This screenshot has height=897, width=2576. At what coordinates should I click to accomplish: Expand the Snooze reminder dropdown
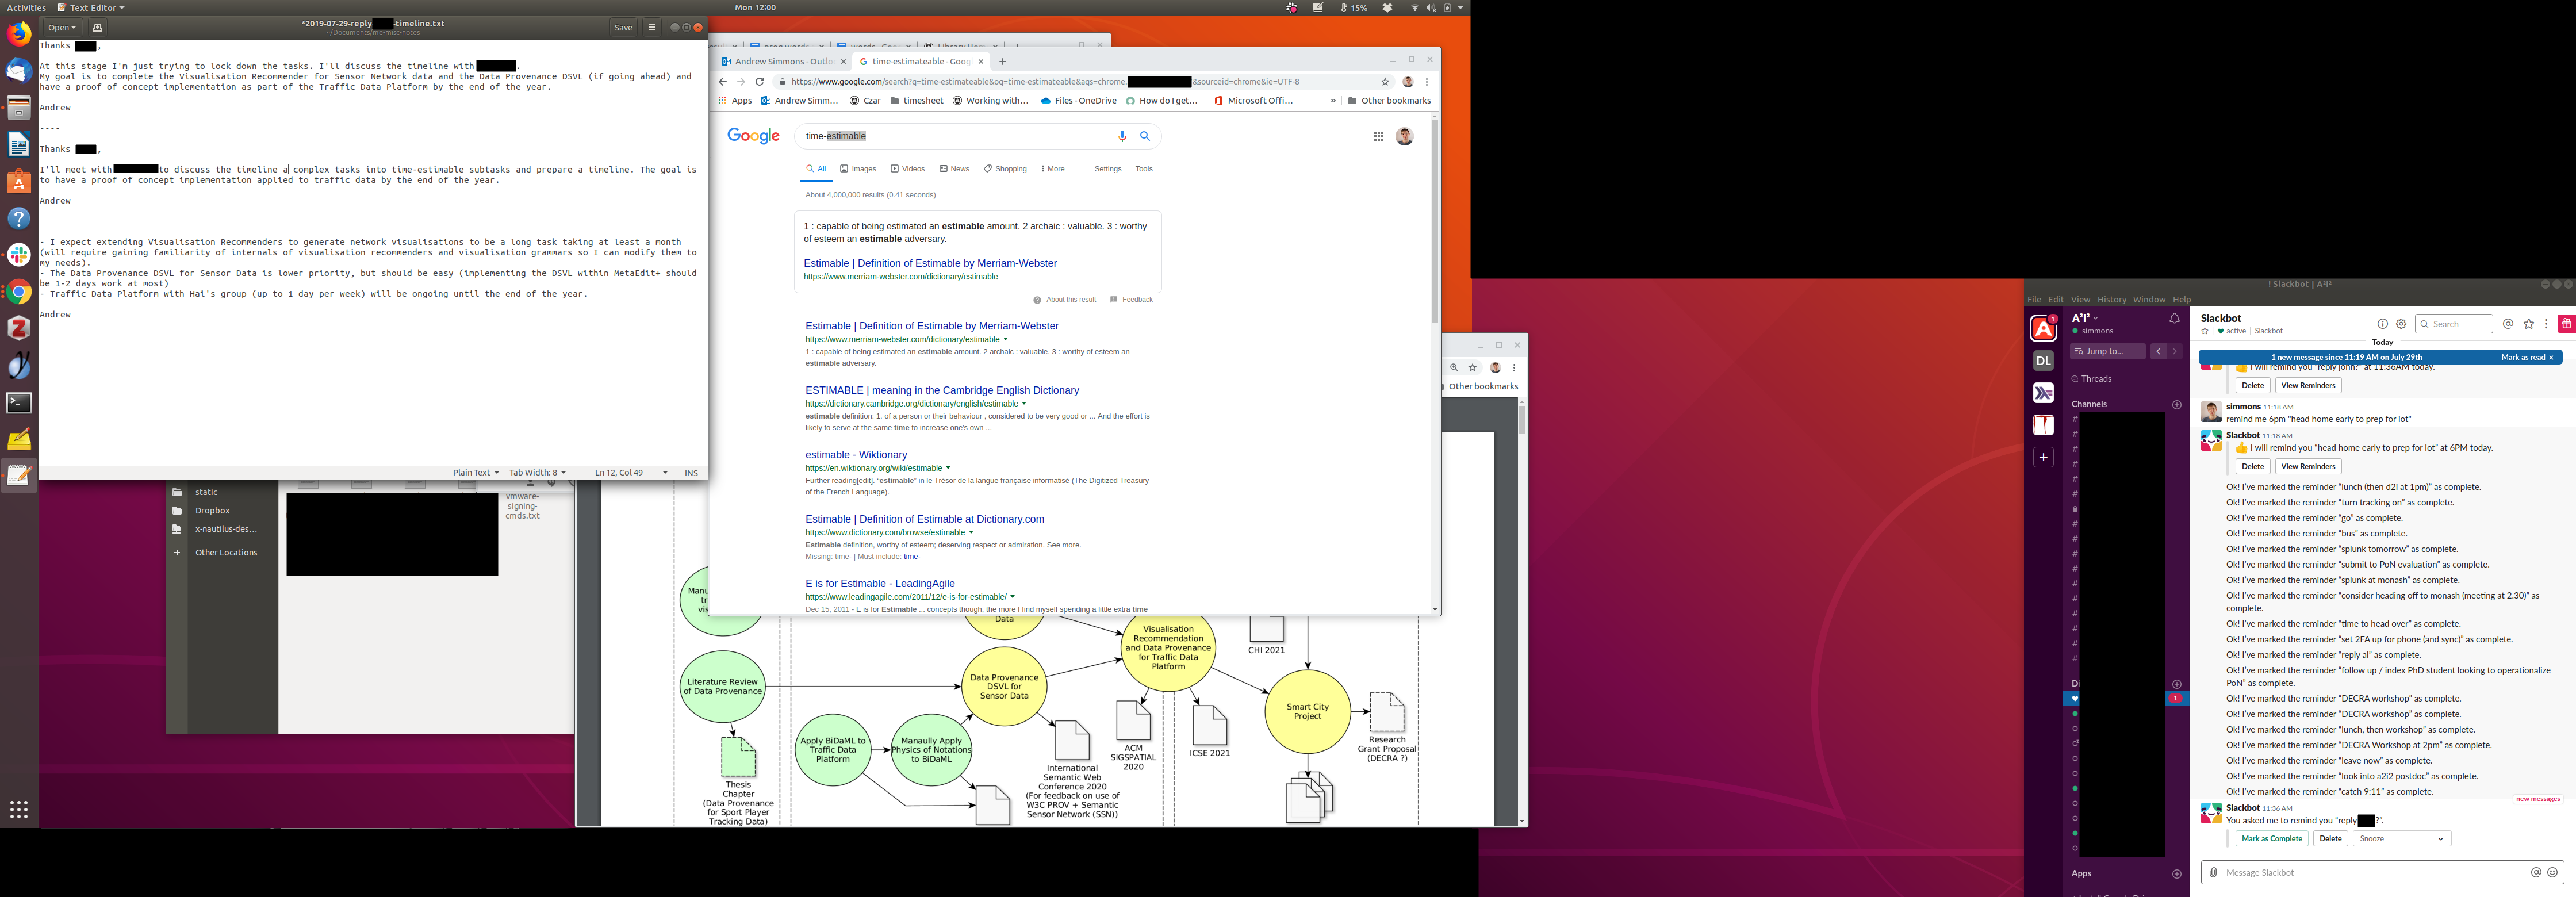pyautogui.click(x=2401, y=839)
